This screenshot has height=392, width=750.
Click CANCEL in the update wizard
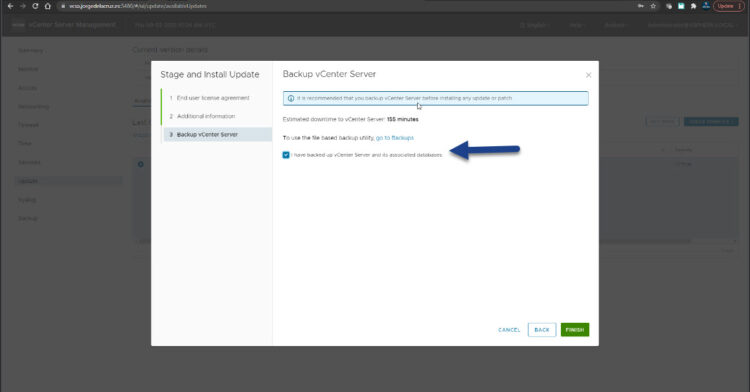pyautogui.click(x=509, y=330)
